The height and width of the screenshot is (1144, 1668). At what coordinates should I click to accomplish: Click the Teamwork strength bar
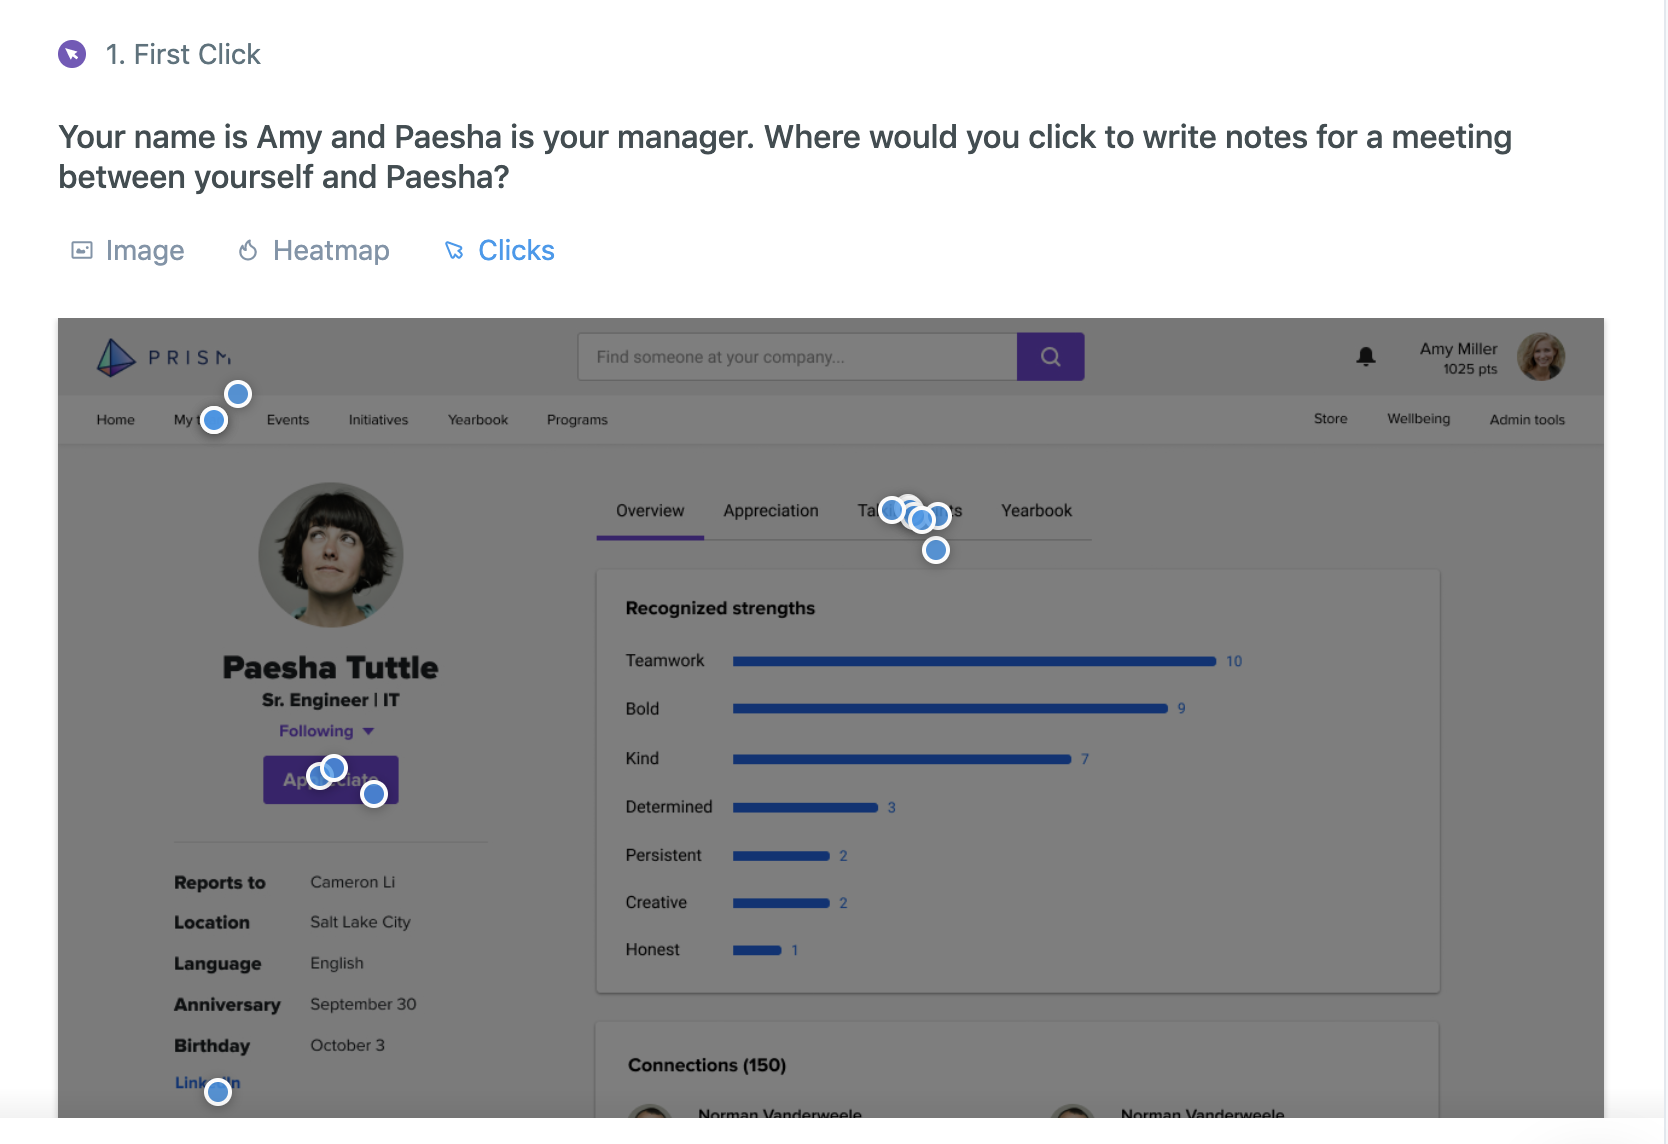click(x=974, y=661)
